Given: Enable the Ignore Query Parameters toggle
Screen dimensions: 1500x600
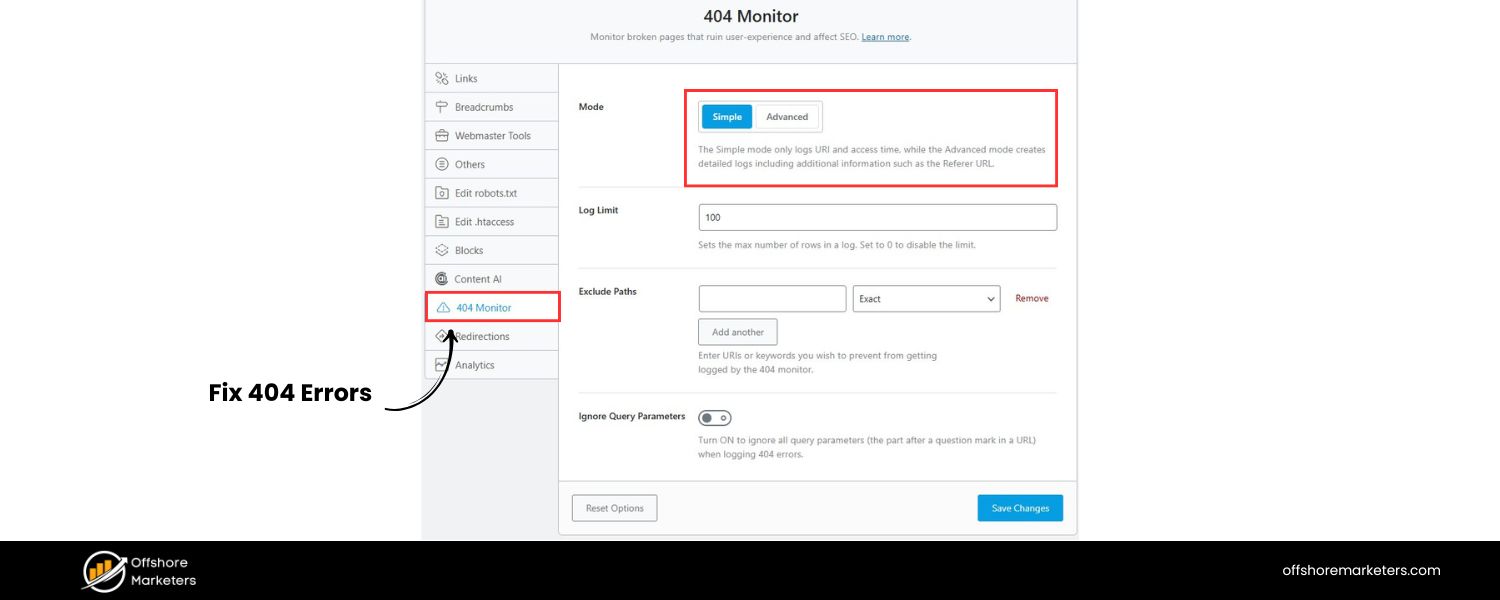Looking at the screenshot, I should coord(714,417).
